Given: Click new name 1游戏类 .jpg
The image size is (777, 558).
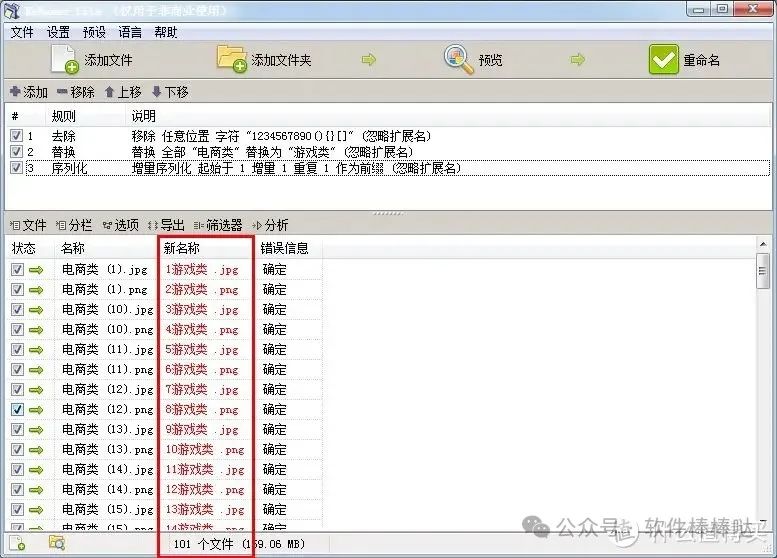Looking at the screenshot, I should tap(202, 270).
